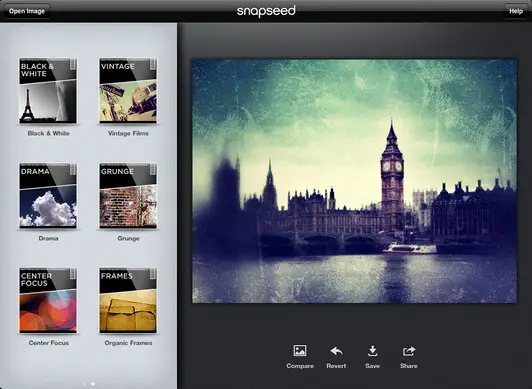This screenshot has height=389, width=532.
Task: Click the London photo preview
Action: pyautogui.click(x=354, y=181)
